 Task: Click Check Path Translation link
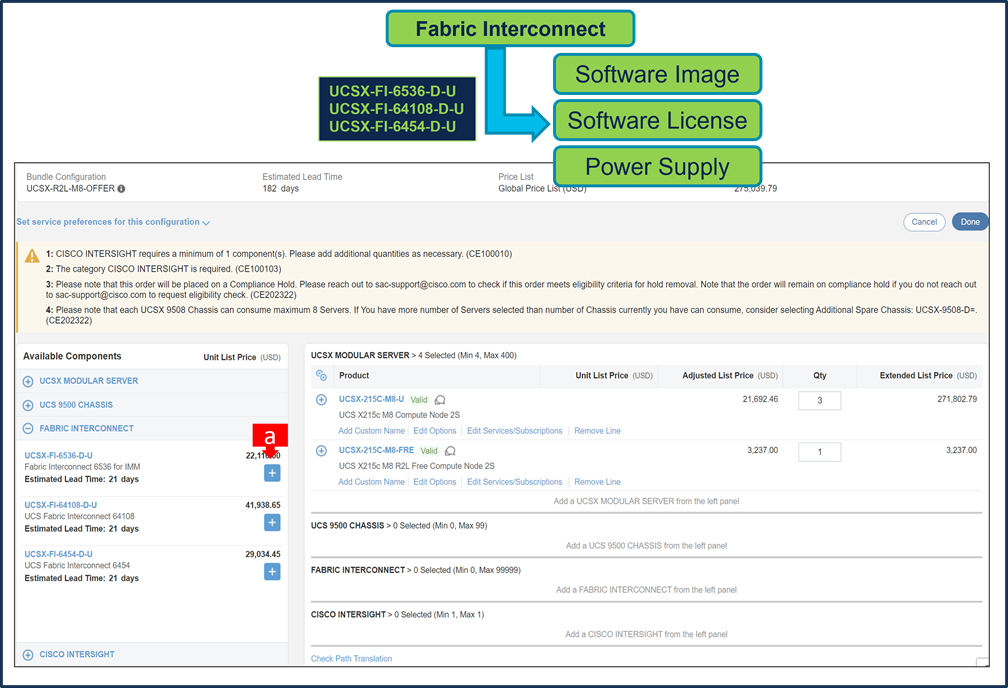pyautogui.click(x=351, y=658)
